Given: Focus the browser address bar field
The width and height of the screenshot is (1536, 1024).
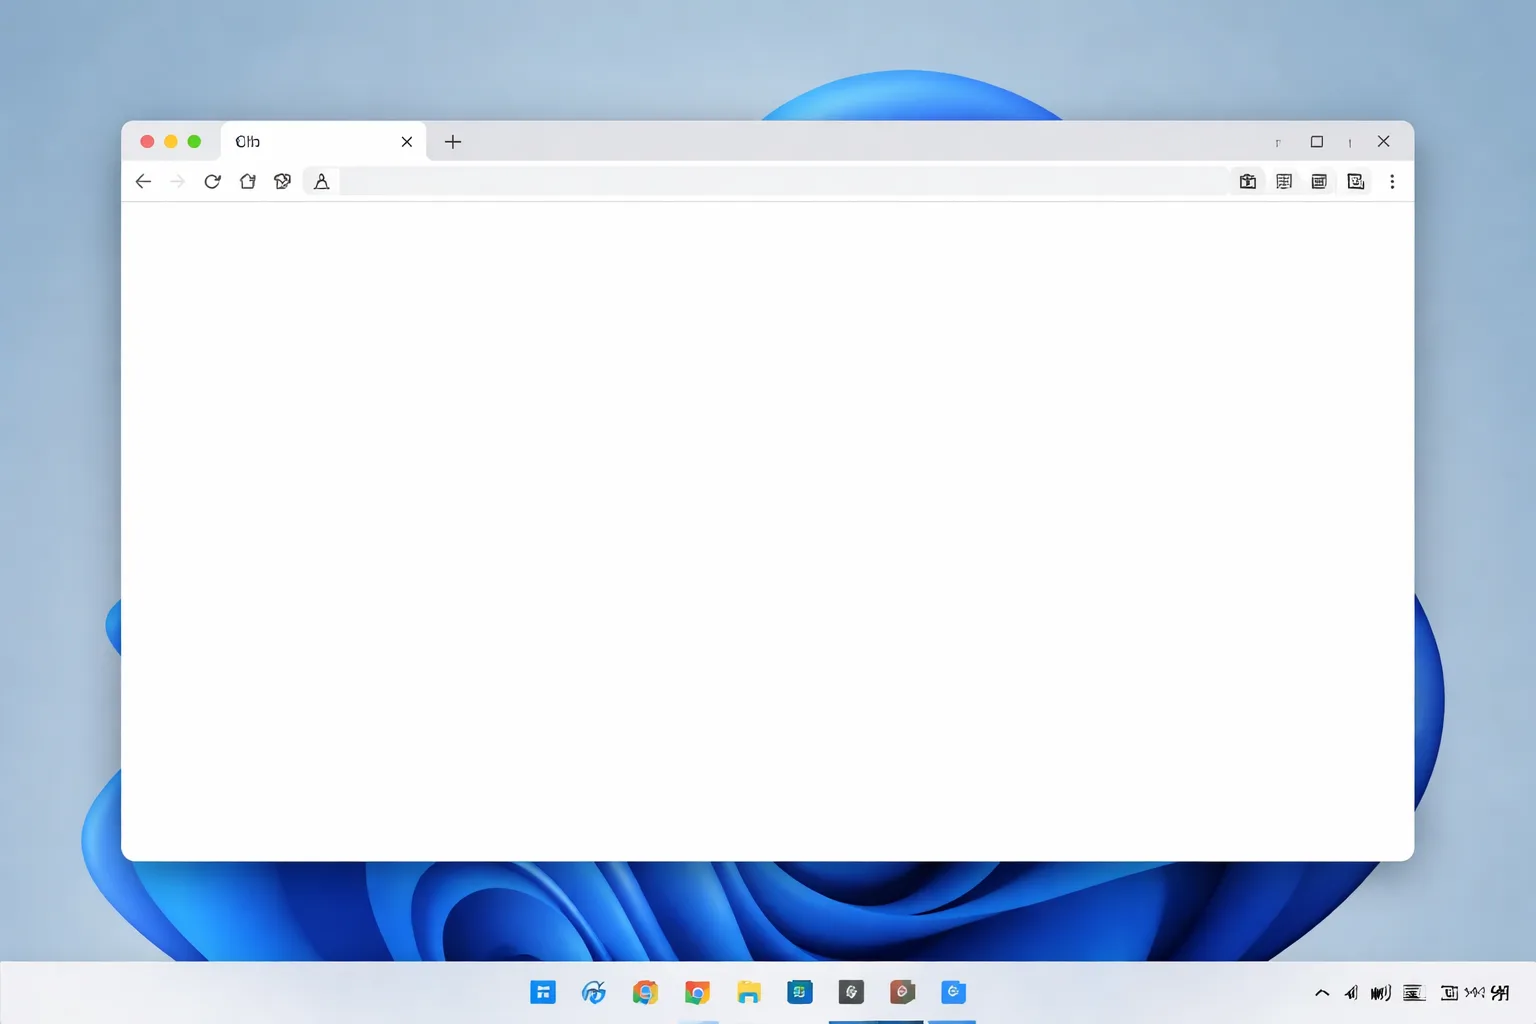Looking at the screenshot, I should [783, 181].
